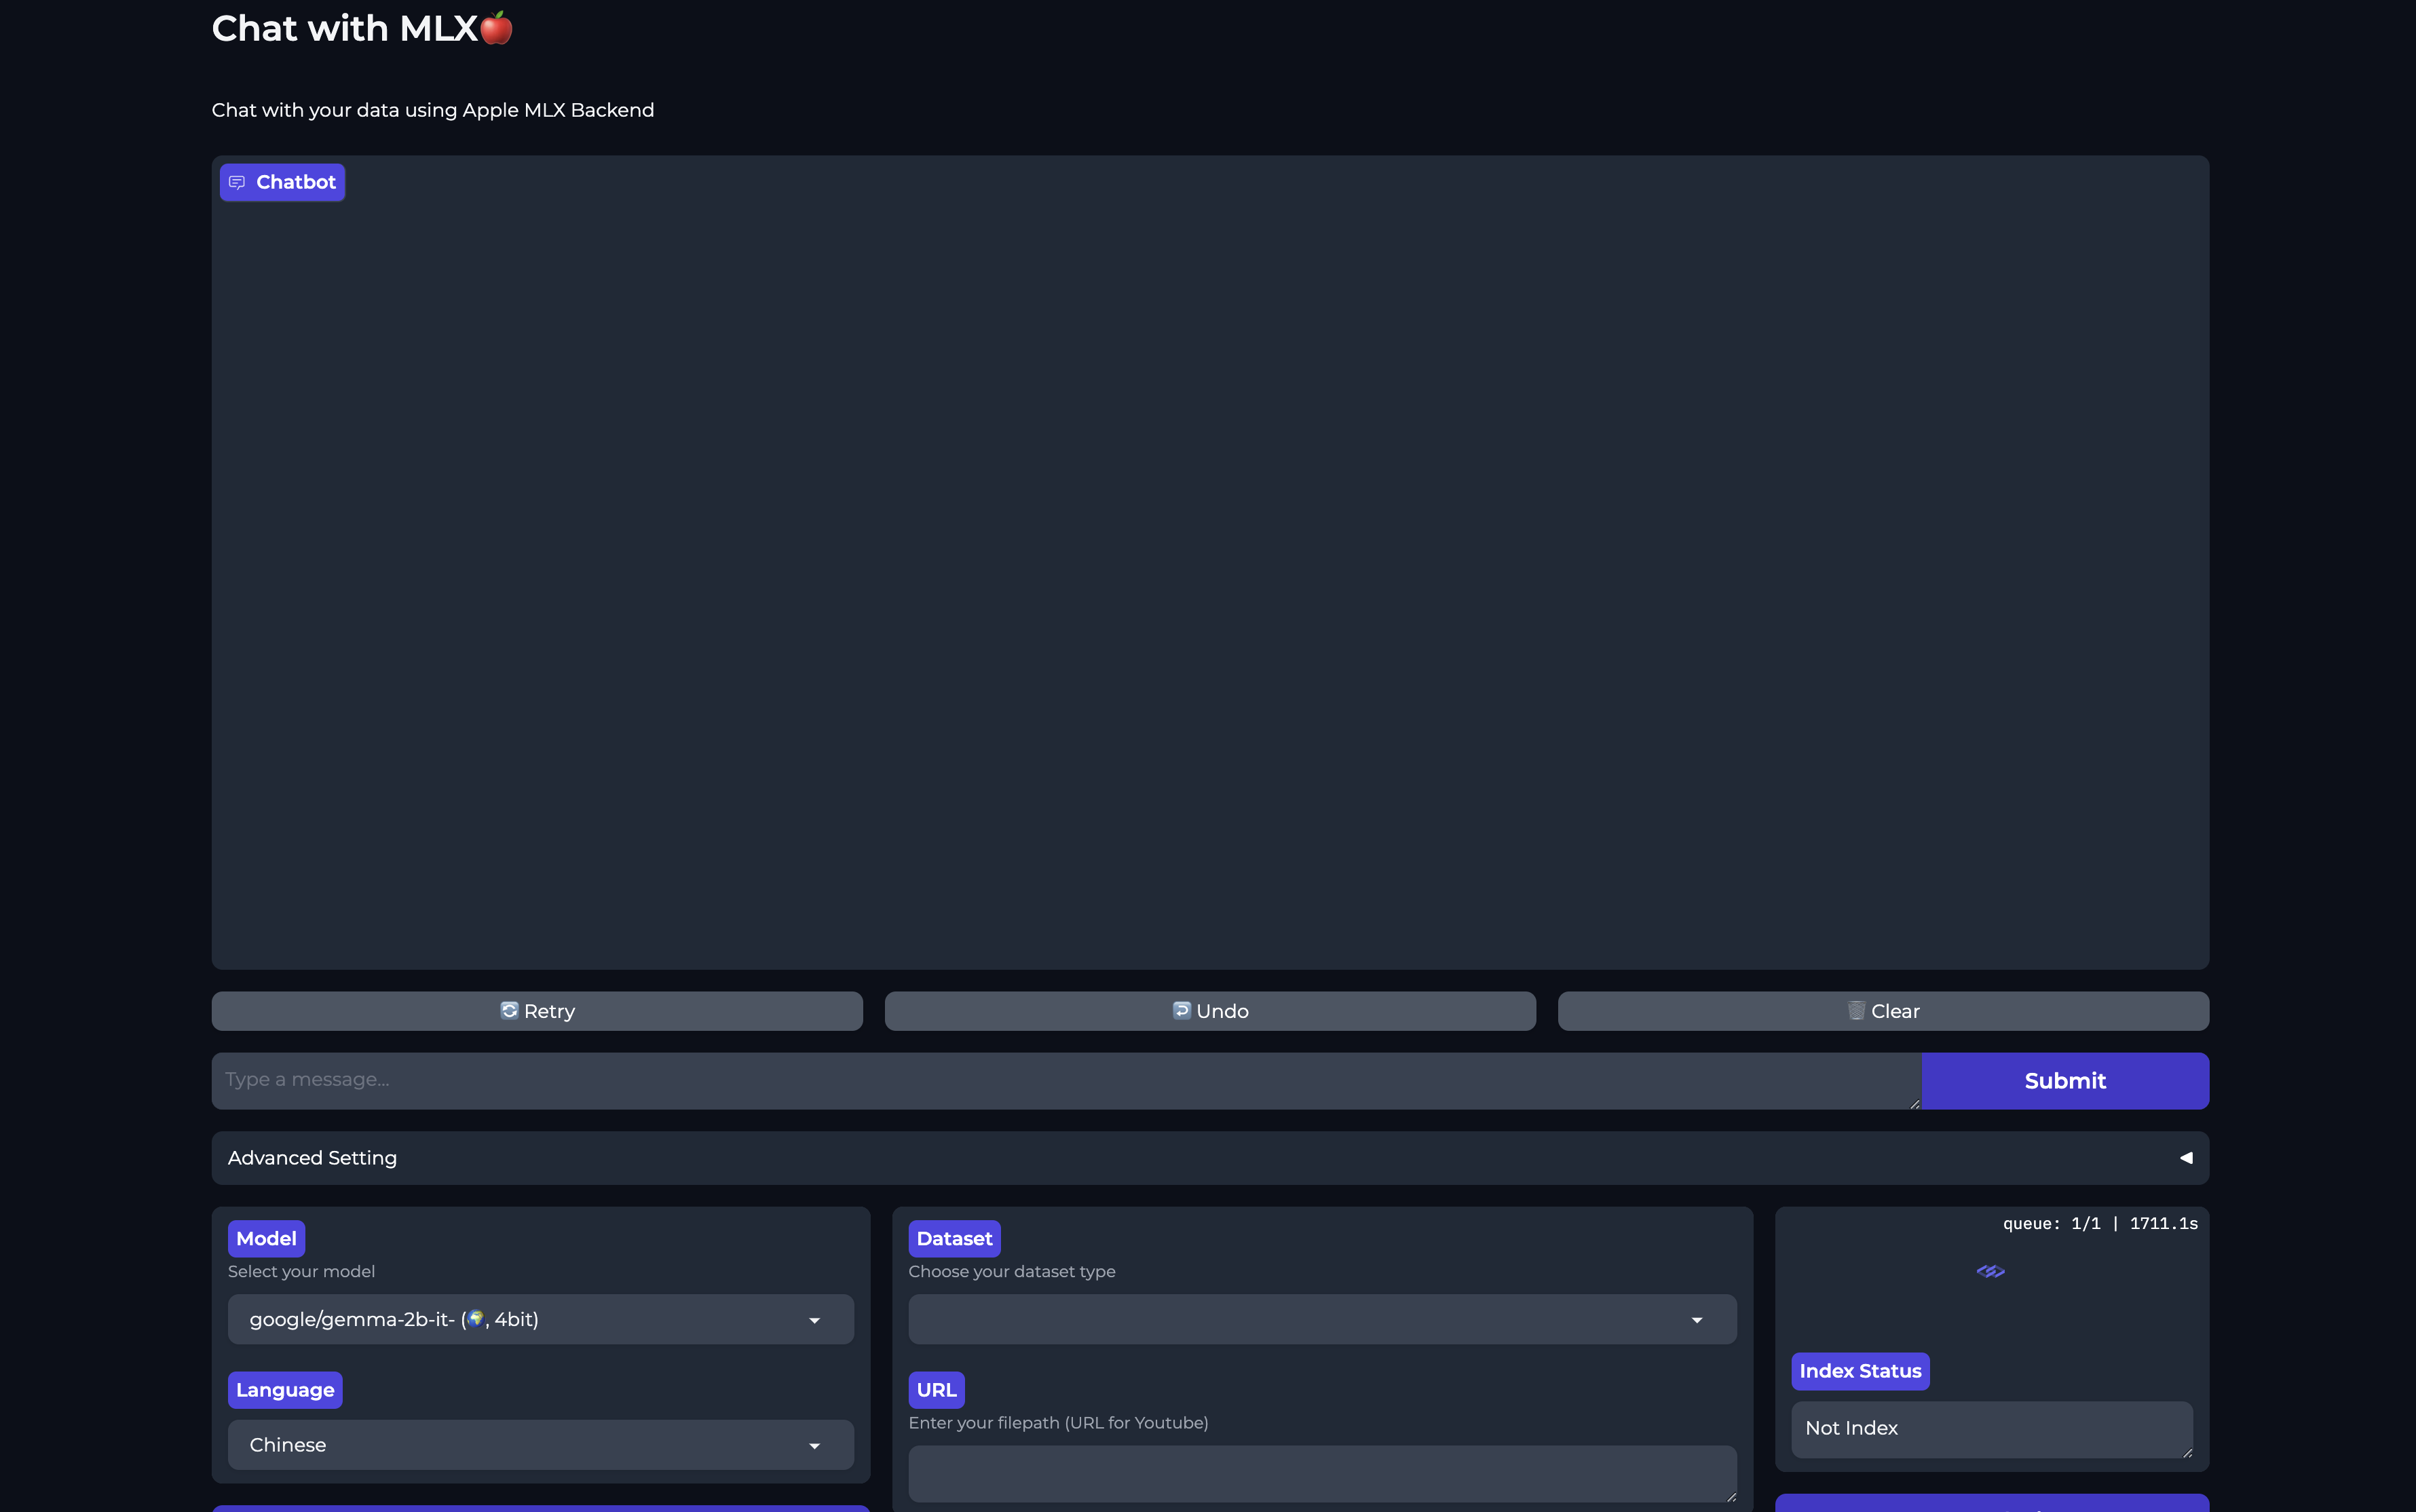This screenshot has width=2416, height=1512.
Task: Open the Model dropdown
Action: (x=541, y=1320)
